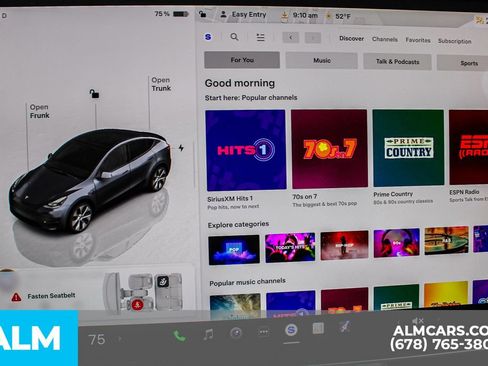Tap the SiriusXM logo in media header
The height and width of the screenshot is (366, 488).
coord(208,37)
